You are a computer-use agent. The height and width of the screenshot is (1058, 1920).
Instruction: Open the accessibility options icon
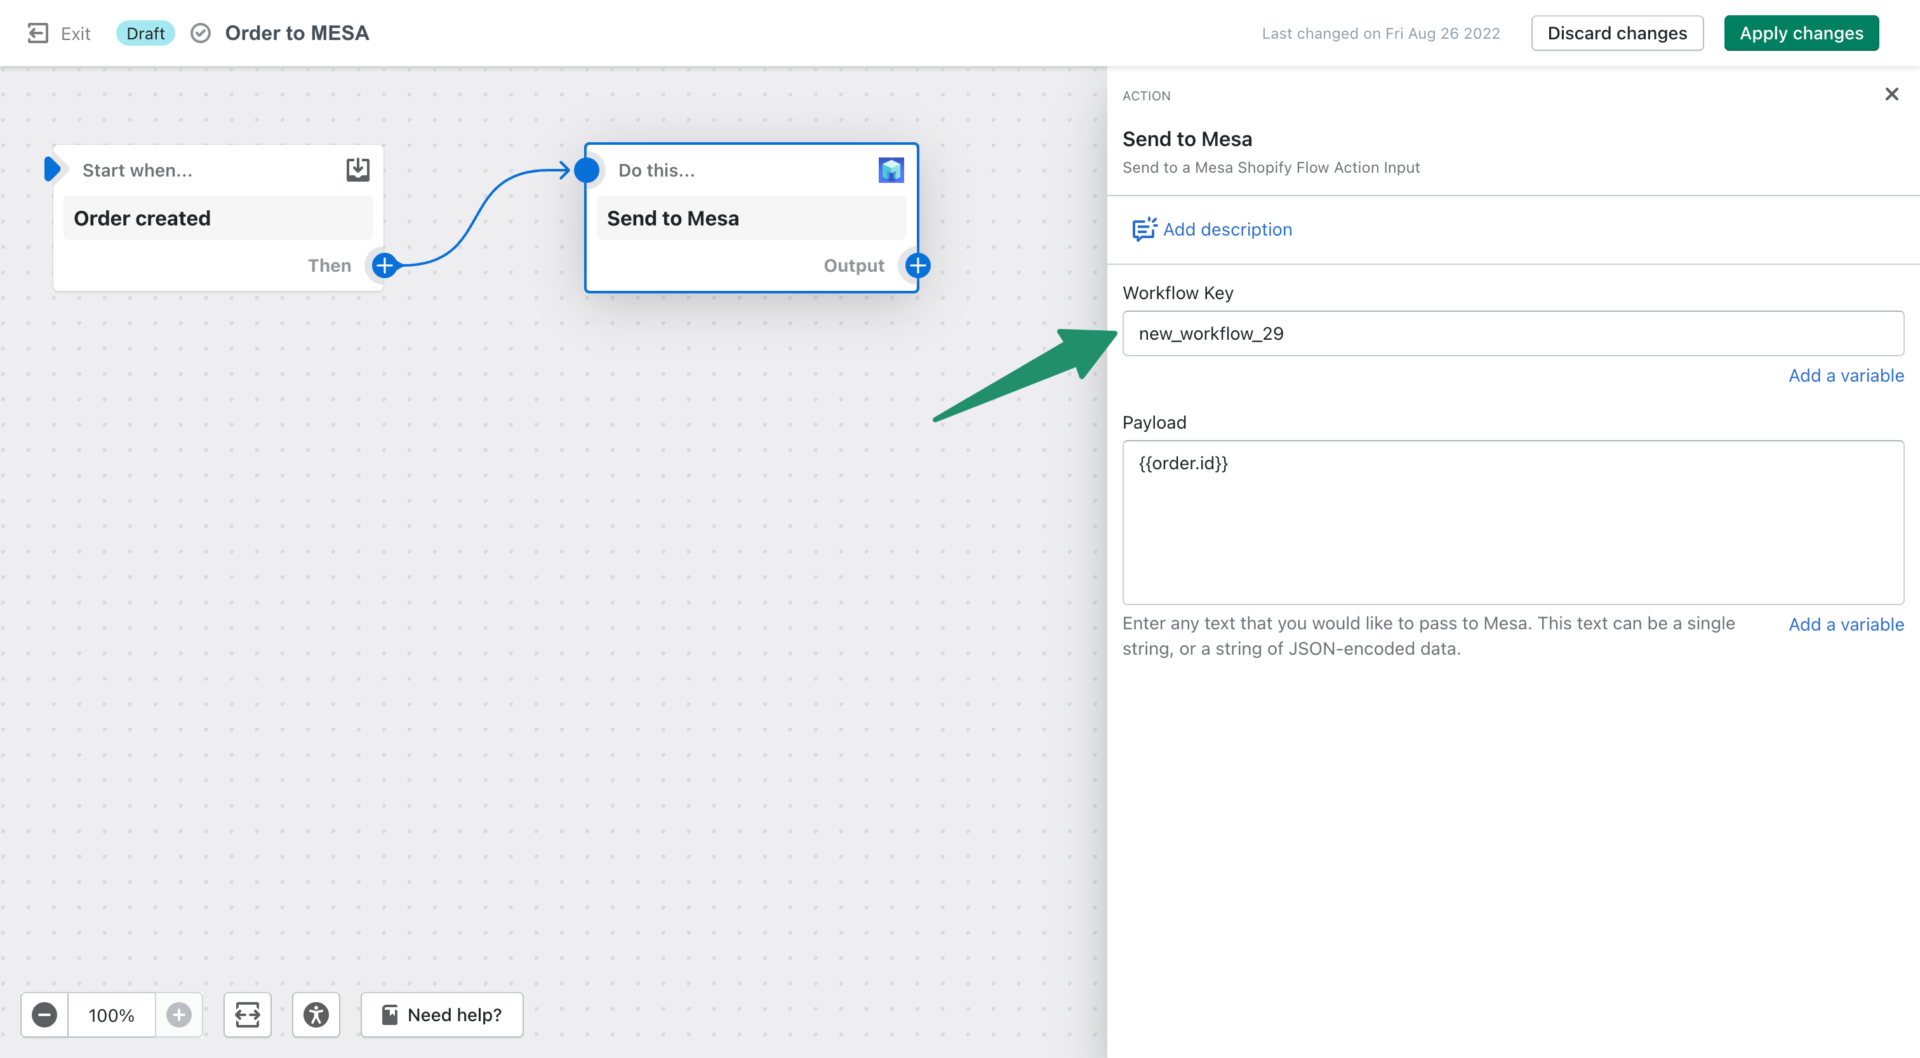tap(316, 1014)
